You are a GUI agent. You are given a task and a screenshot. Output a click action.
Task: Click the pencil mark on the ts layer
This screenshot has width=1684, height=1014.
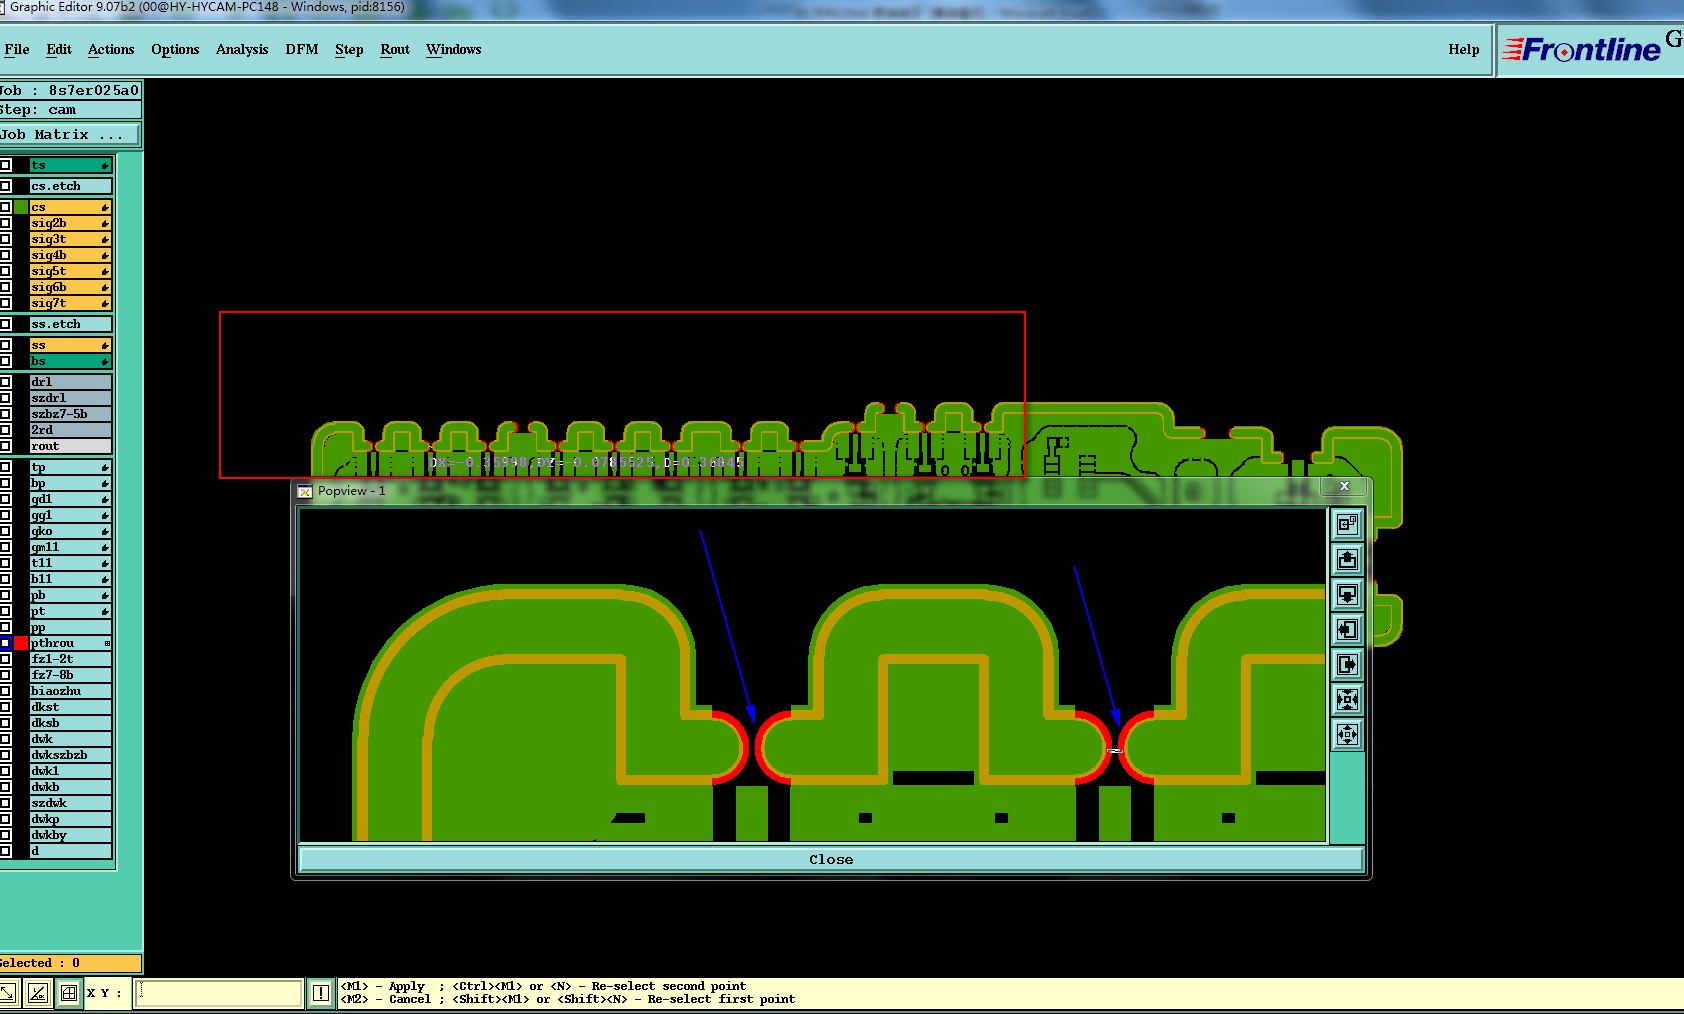(x=105, y=166)
